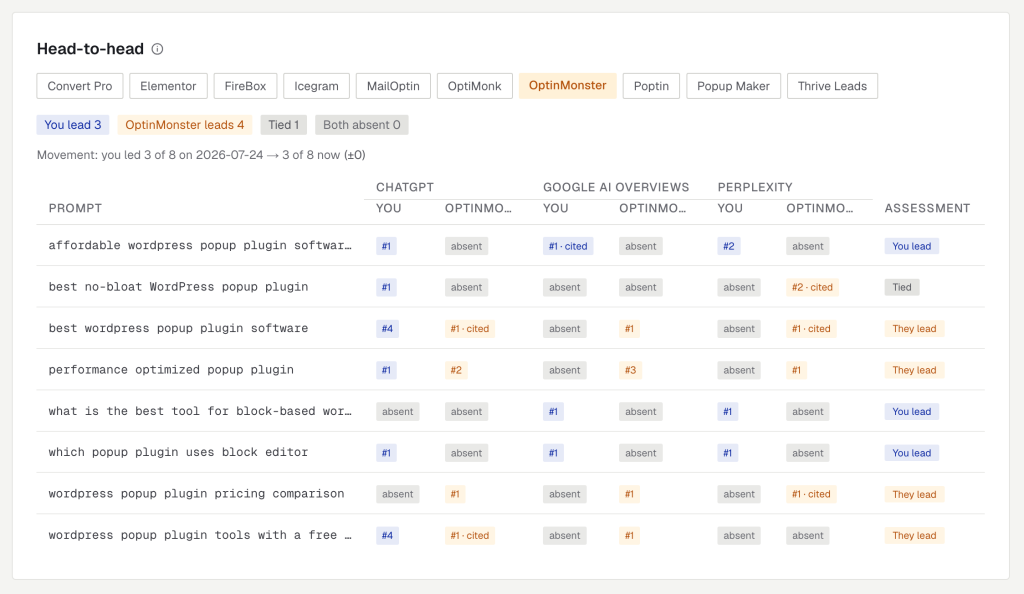Click They lead badge in performance optimized row
This screenshot has width=1024, height=594.
pos(914,370)
